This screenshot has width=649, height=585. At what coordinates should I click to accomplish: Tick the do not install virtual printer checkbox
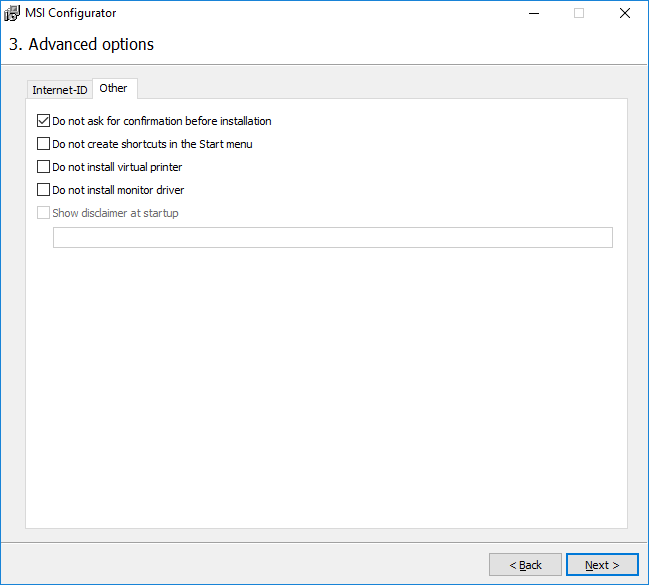[x=43, y=167]
